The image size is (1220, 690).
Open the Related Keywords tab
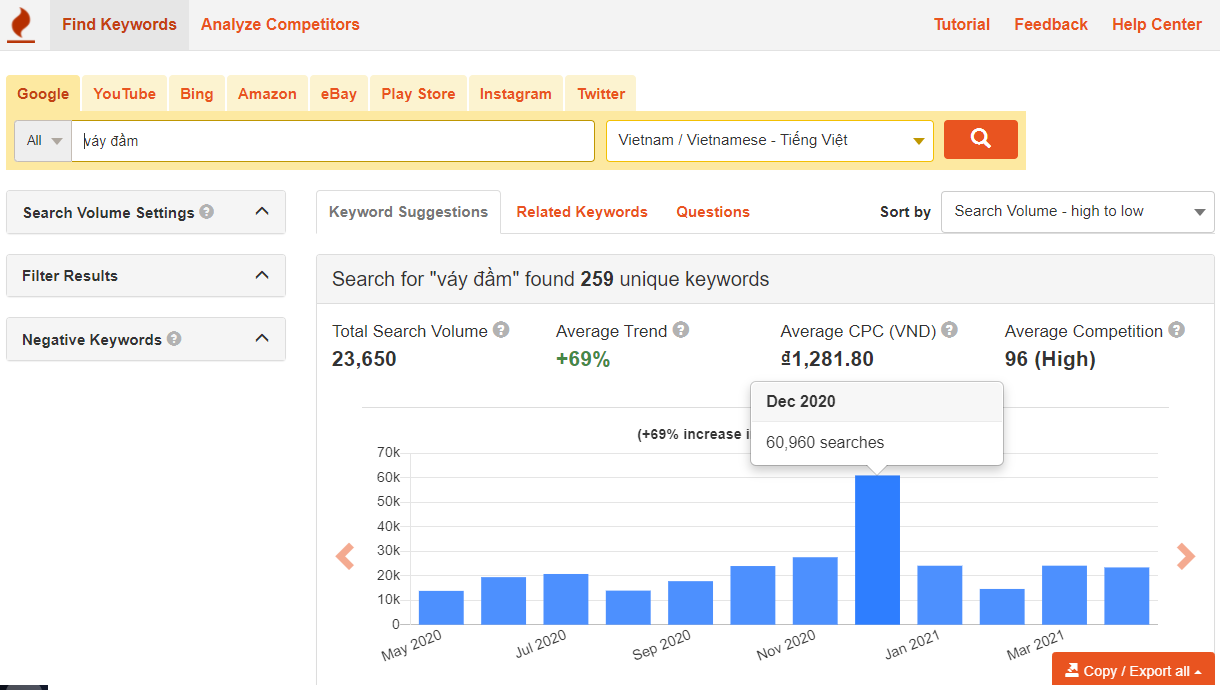[582, 212]
